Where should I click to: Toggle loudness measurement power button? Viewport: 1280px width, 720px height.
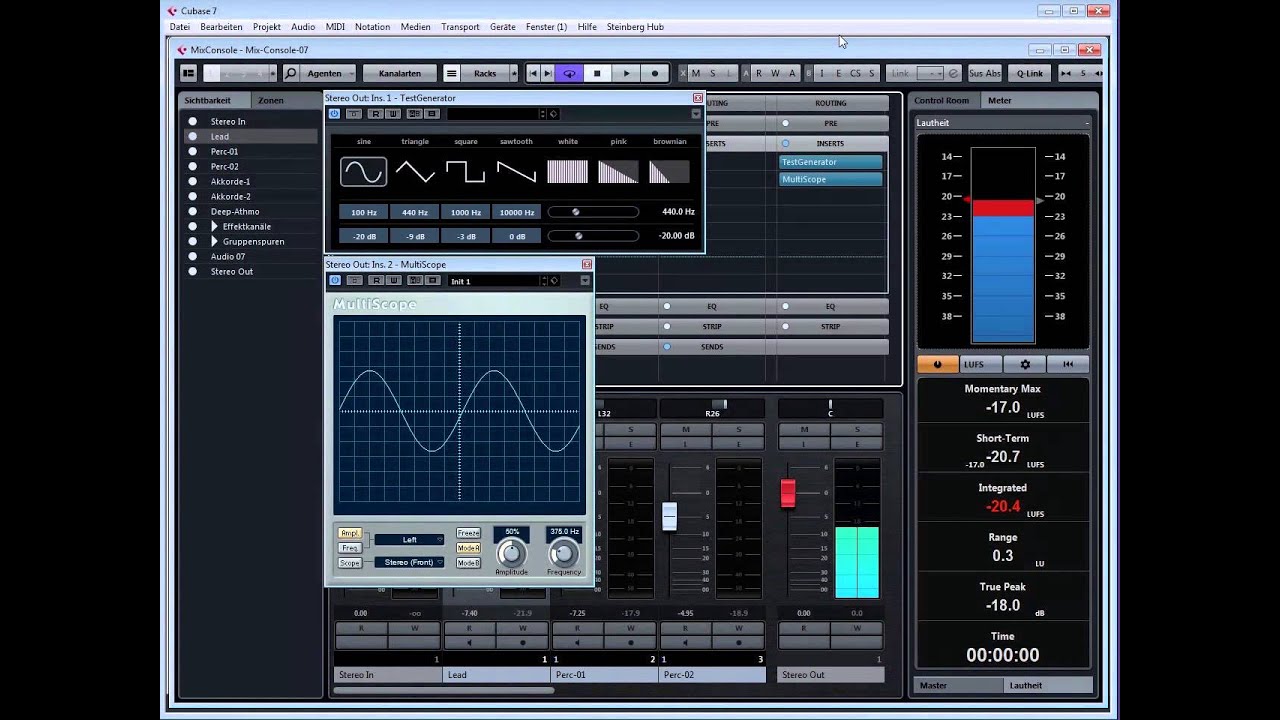938,365
